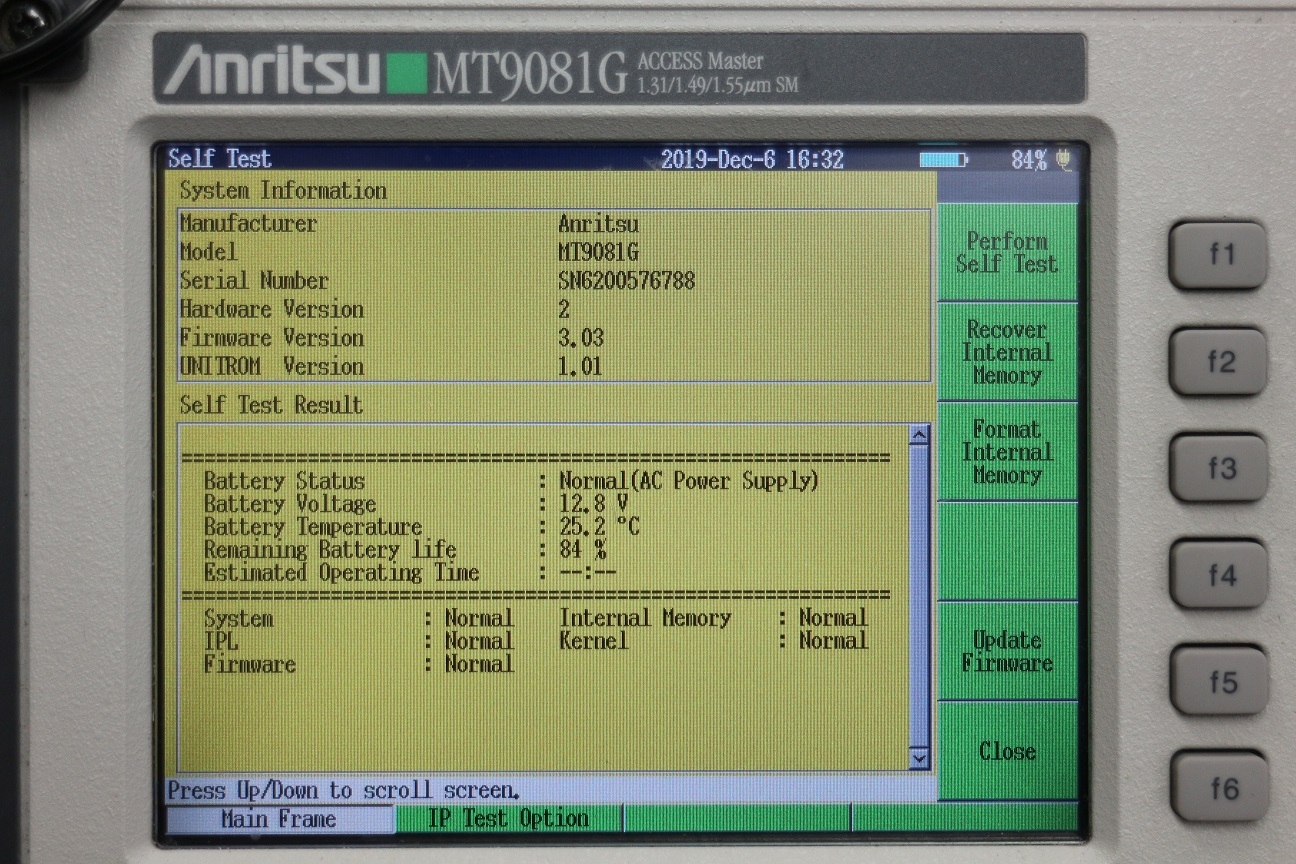This screenshot has width=1296, height=864.
Task: Click the 84% battery percentage readout
Action: pos(1029,159)
